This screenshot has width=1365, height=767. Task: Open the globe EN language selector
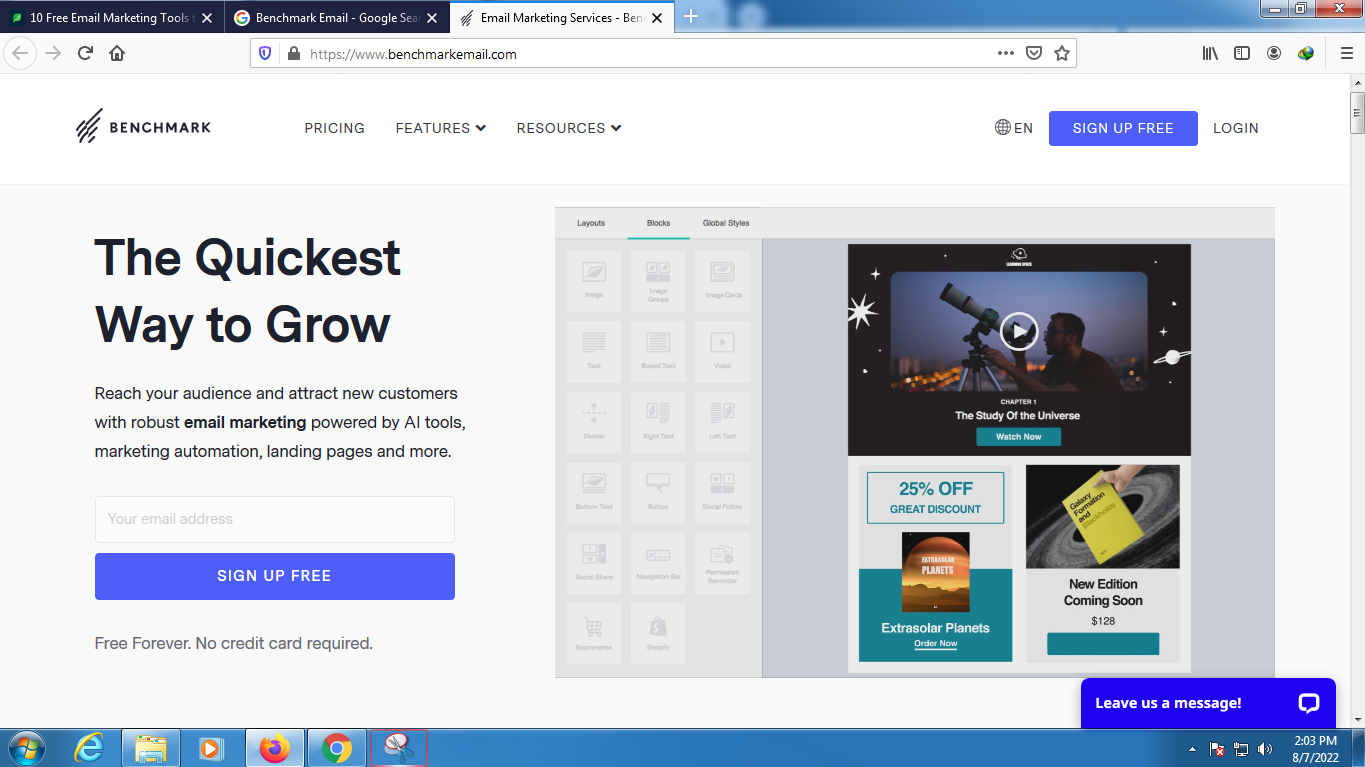(x=1014, y=128)
